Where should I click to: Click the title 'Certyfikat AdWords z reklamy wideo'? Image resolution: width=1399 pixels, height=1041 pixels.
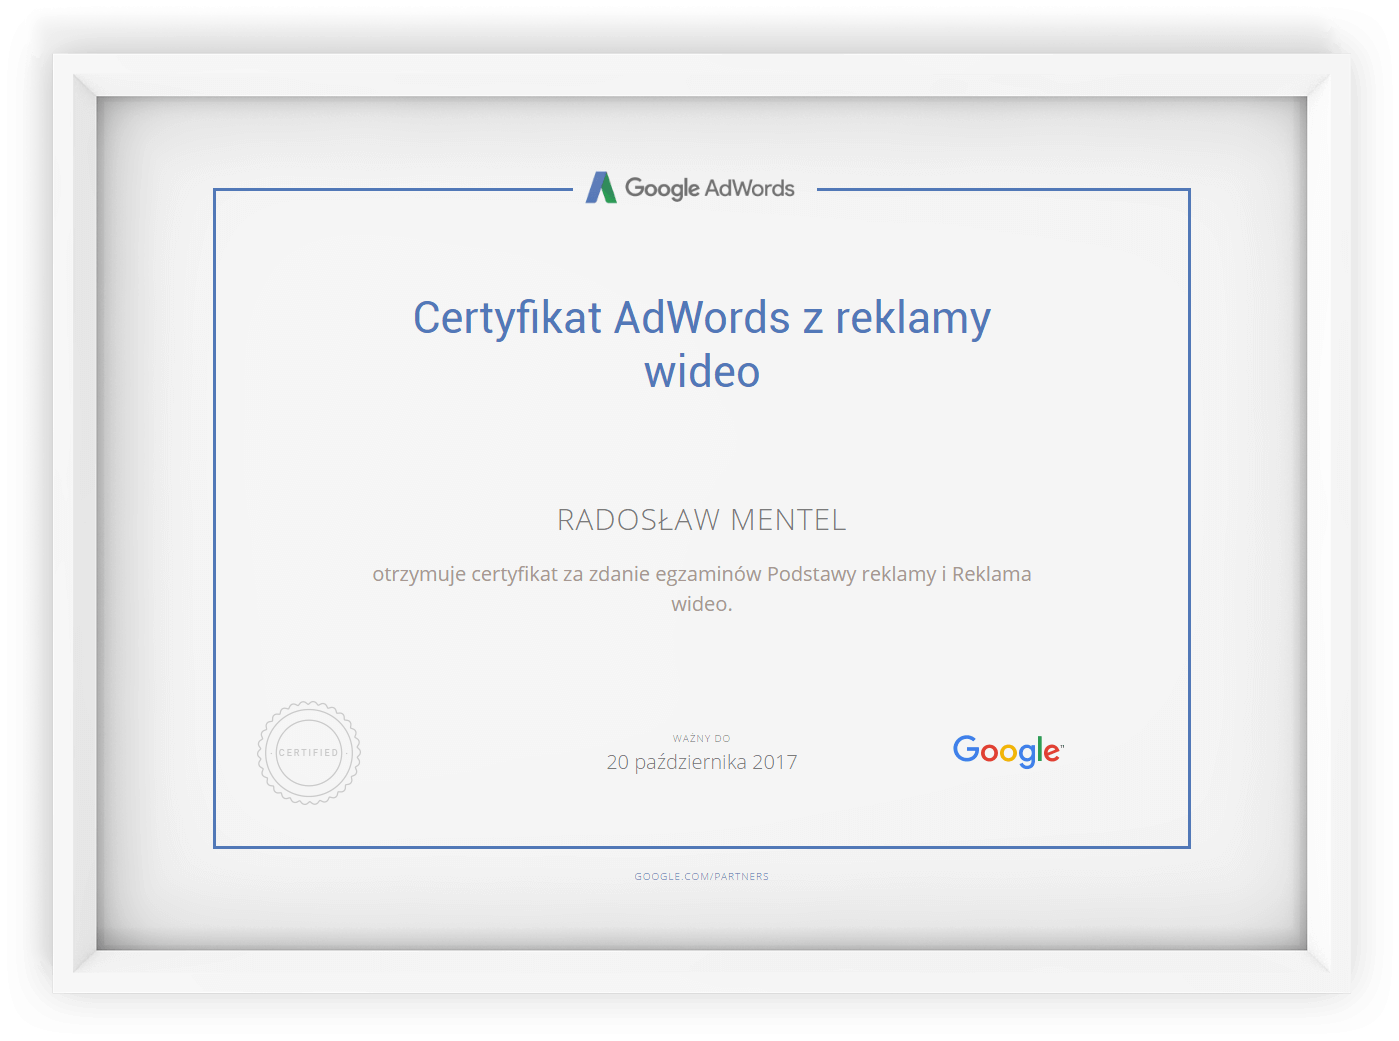tap(702, 345)
